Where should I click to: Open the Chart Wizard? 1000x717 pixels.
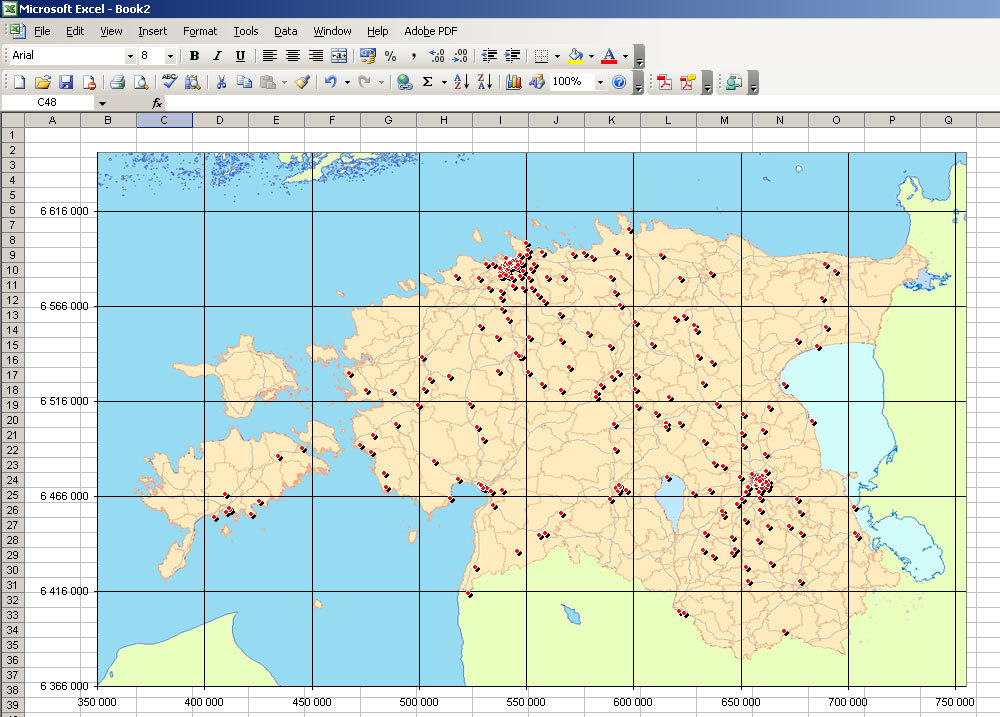(514, 83)
